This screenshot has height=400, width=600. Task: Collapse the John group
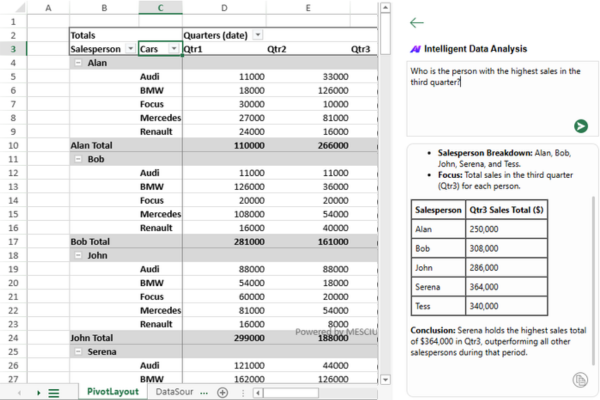click(78, 255)
